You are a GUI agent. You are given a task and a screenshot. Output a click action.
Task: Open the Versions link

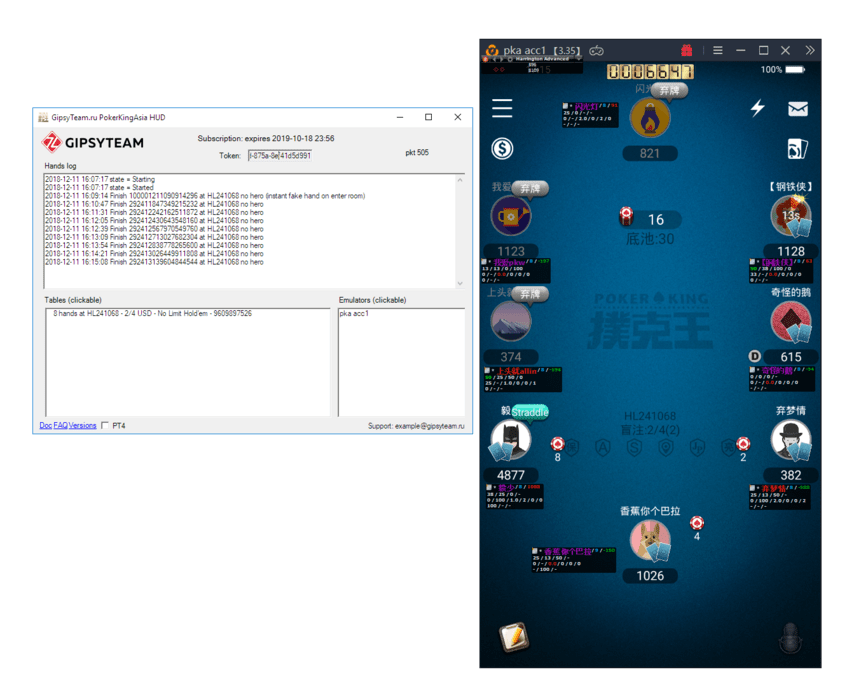(x=82, y=425)
